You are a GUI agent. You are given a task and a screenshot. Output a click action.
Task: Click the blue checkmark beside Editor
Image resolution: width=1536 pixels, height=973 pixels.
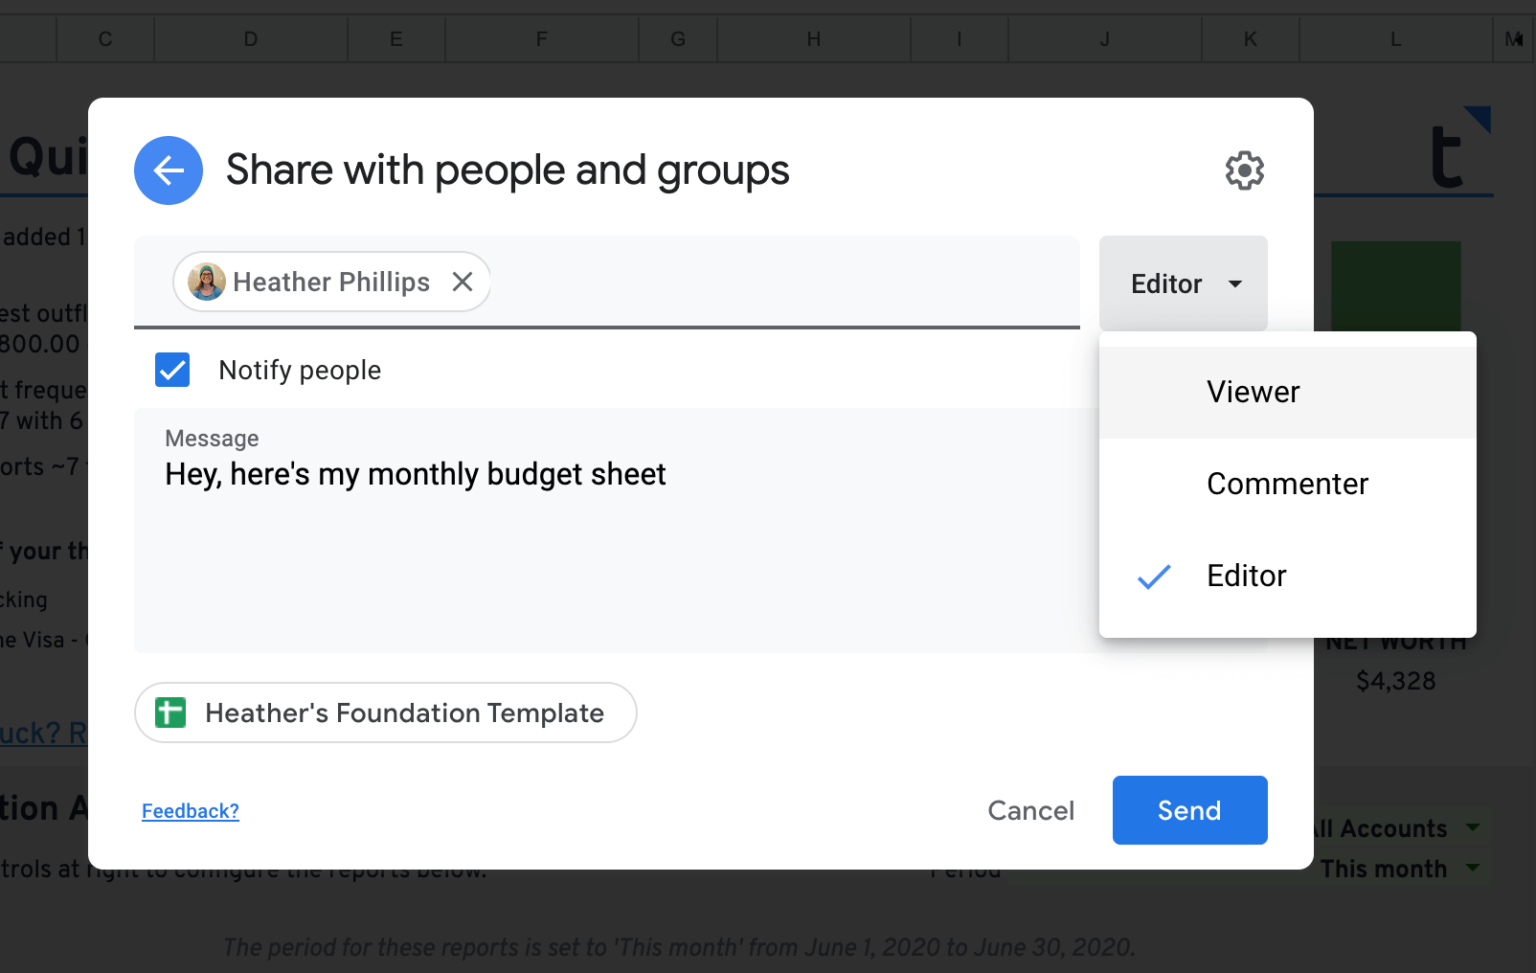tap(1153, 576)
